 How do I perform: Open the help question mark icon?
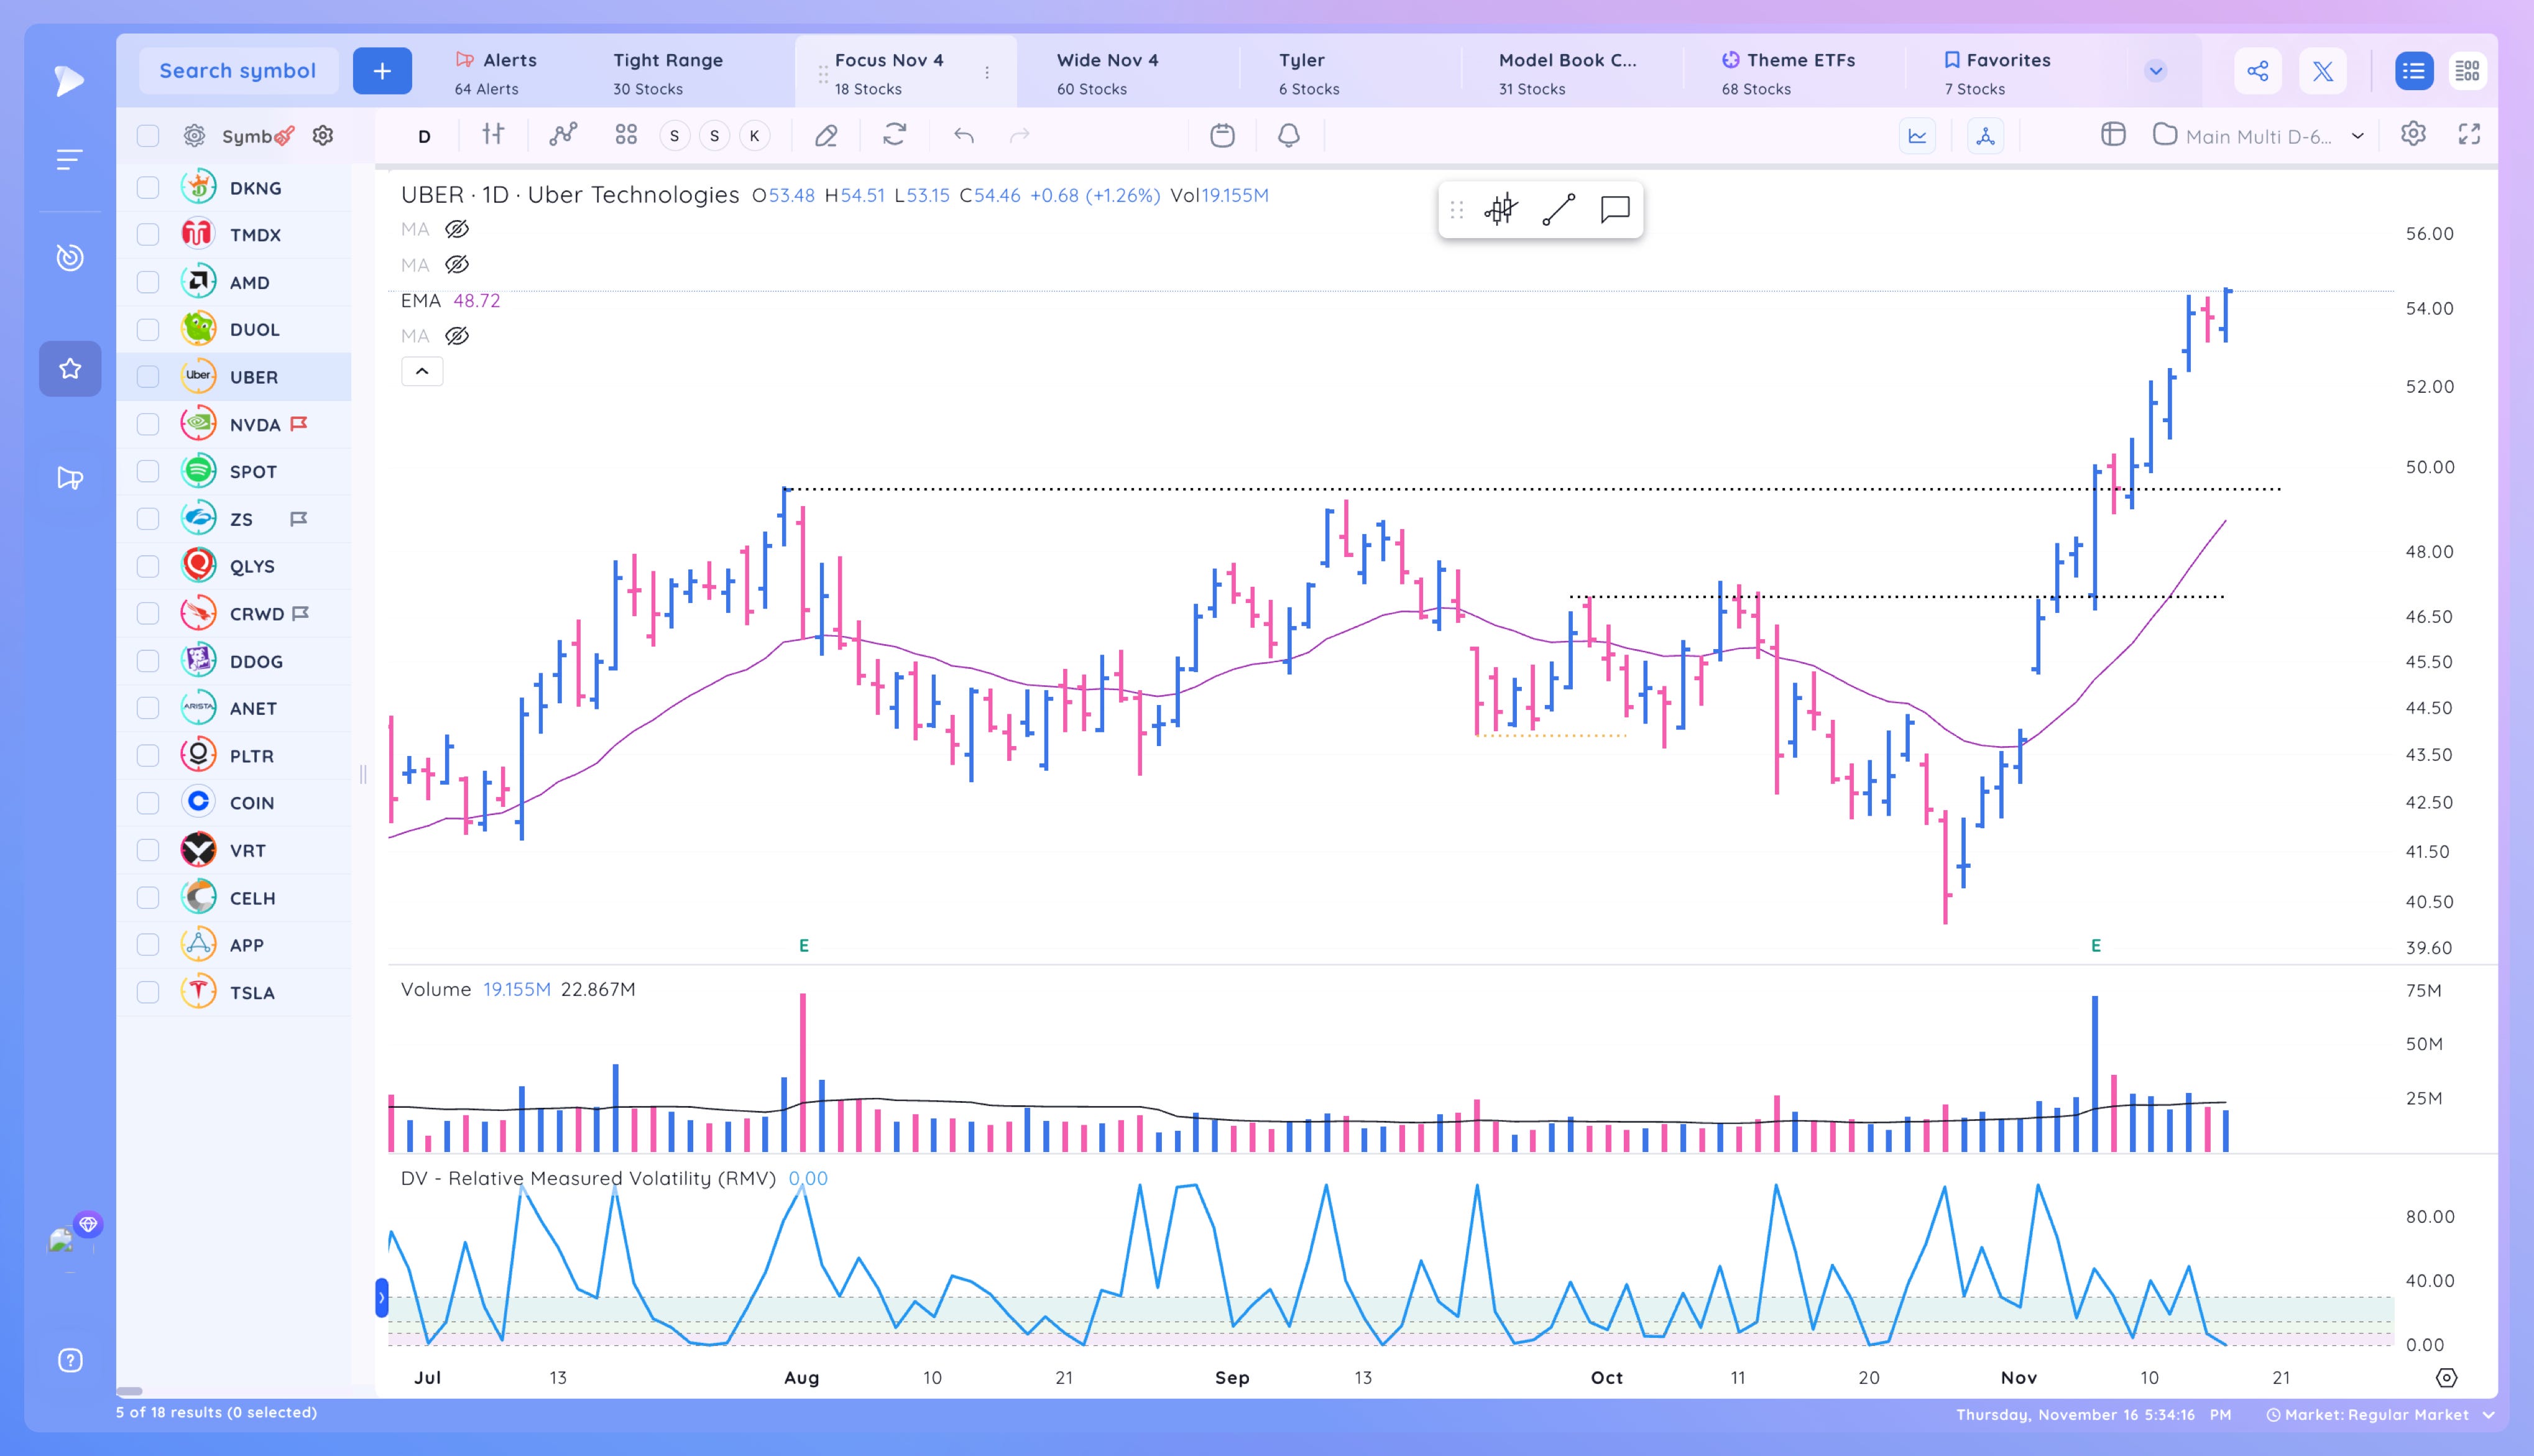coord(70,1360)
